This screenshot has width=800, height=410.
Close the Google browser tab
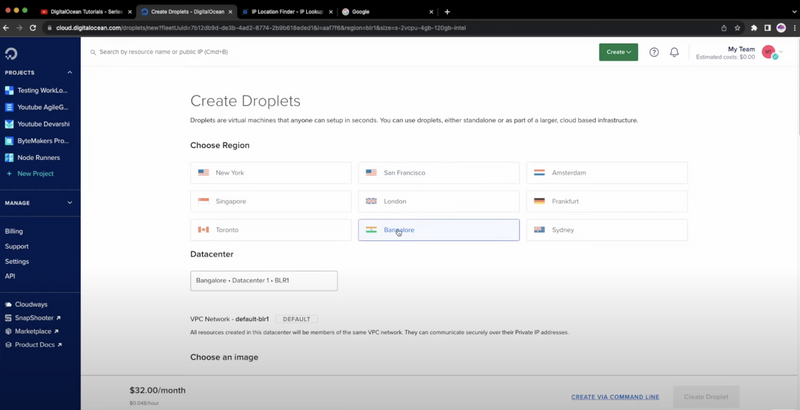click(x=432, y=12)
